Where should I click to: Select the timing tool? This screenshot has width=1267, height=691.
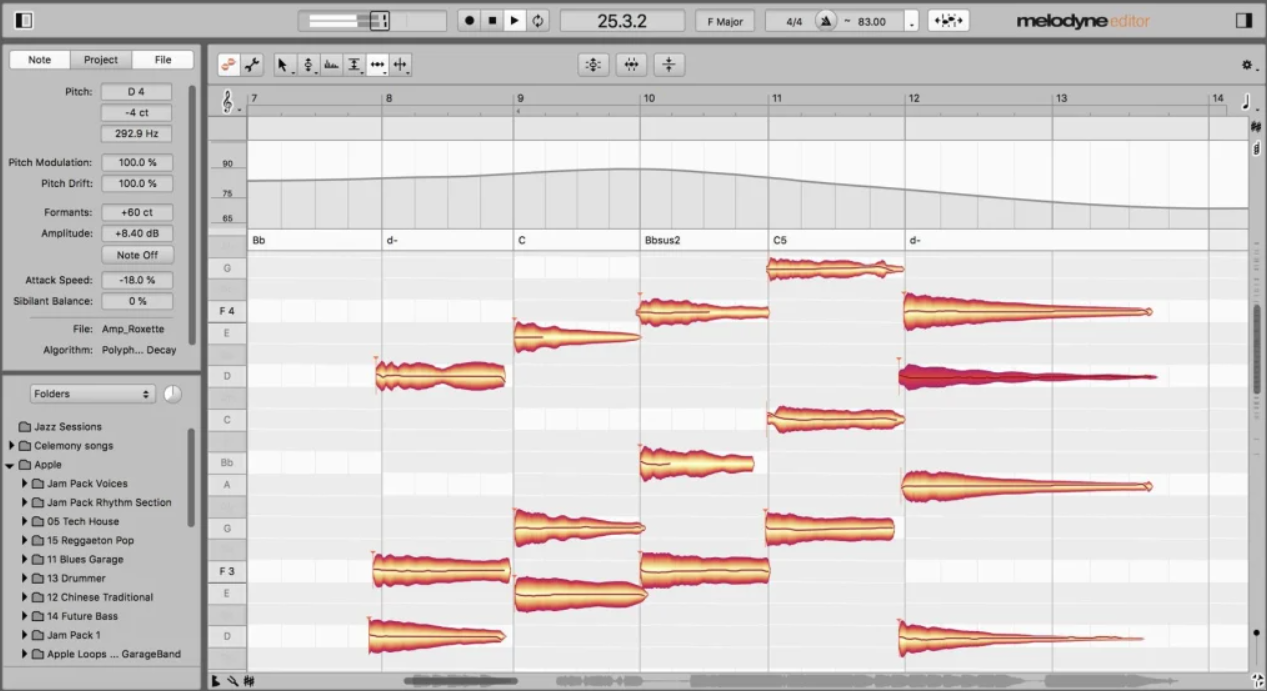377,65
